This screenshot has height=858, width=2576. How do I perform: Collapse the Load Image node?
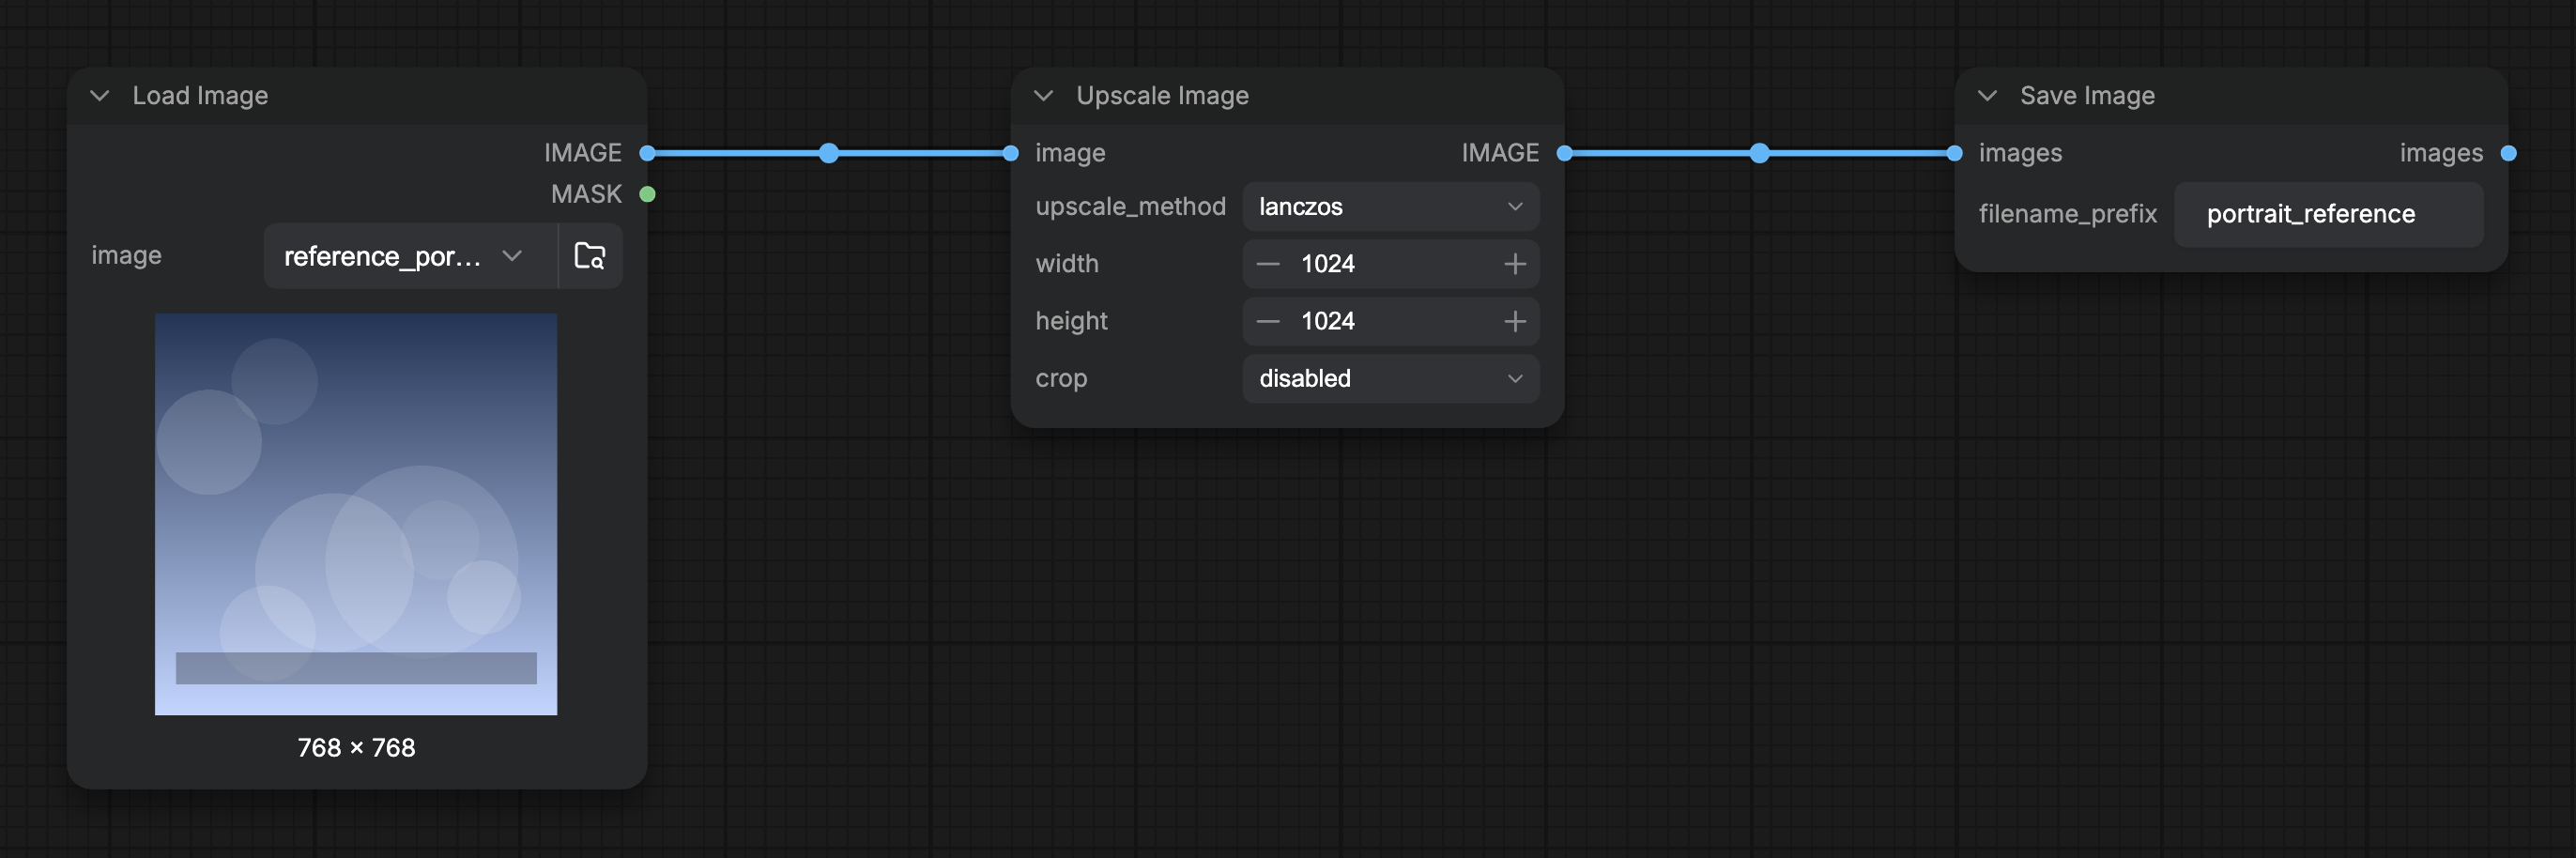[100, 96]
